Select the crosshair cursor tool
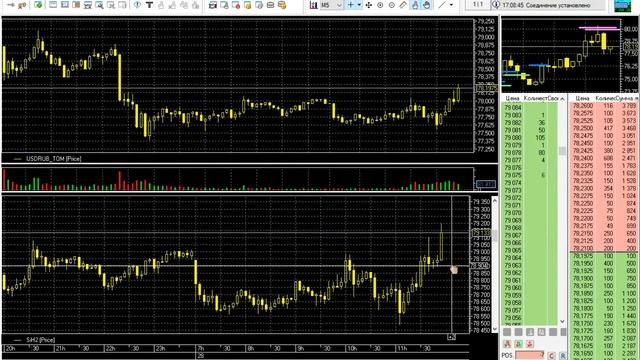Image resolution: width=640 pixels, height=360 pixels. point(350,5)
